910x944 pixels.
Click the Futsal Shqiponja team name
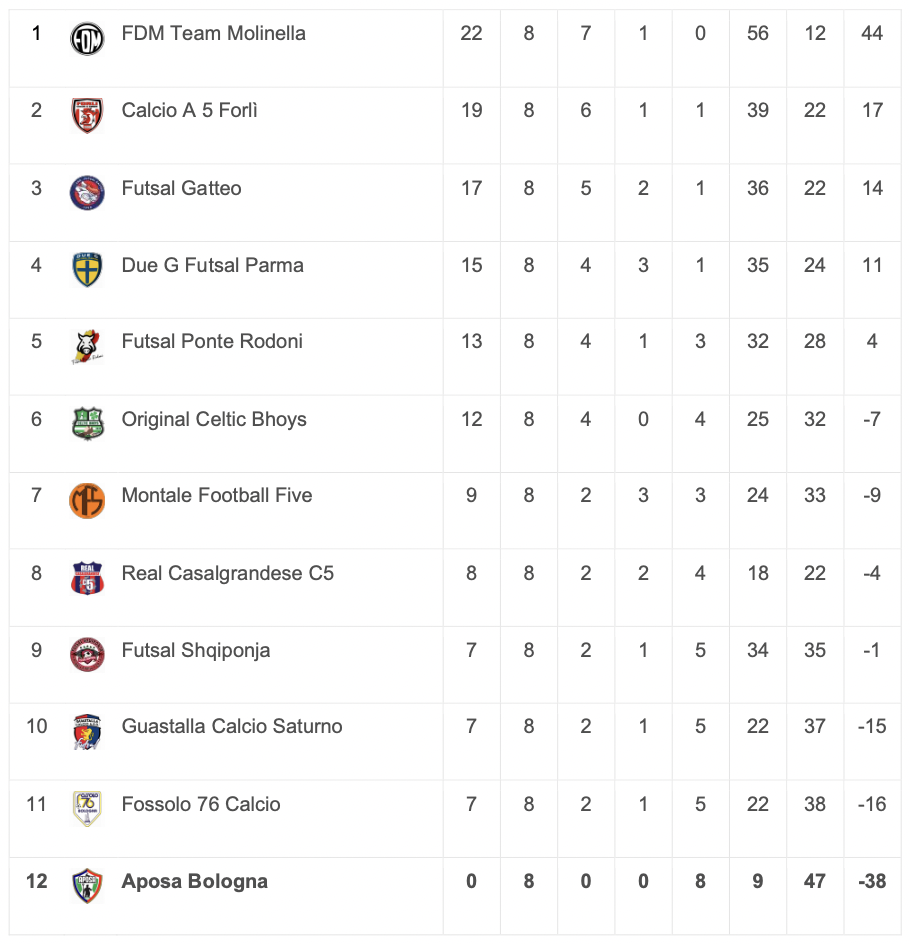click(195, 650)
